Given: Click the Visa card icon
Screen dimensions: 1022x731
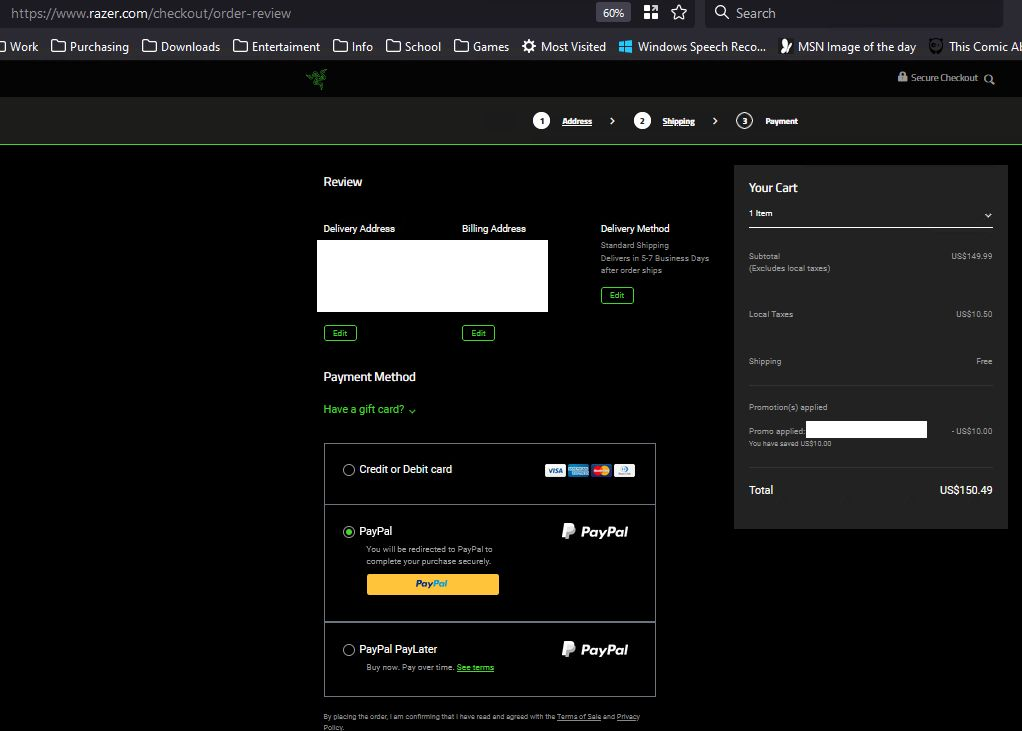Looking at the screenshot, I should 555,470.
